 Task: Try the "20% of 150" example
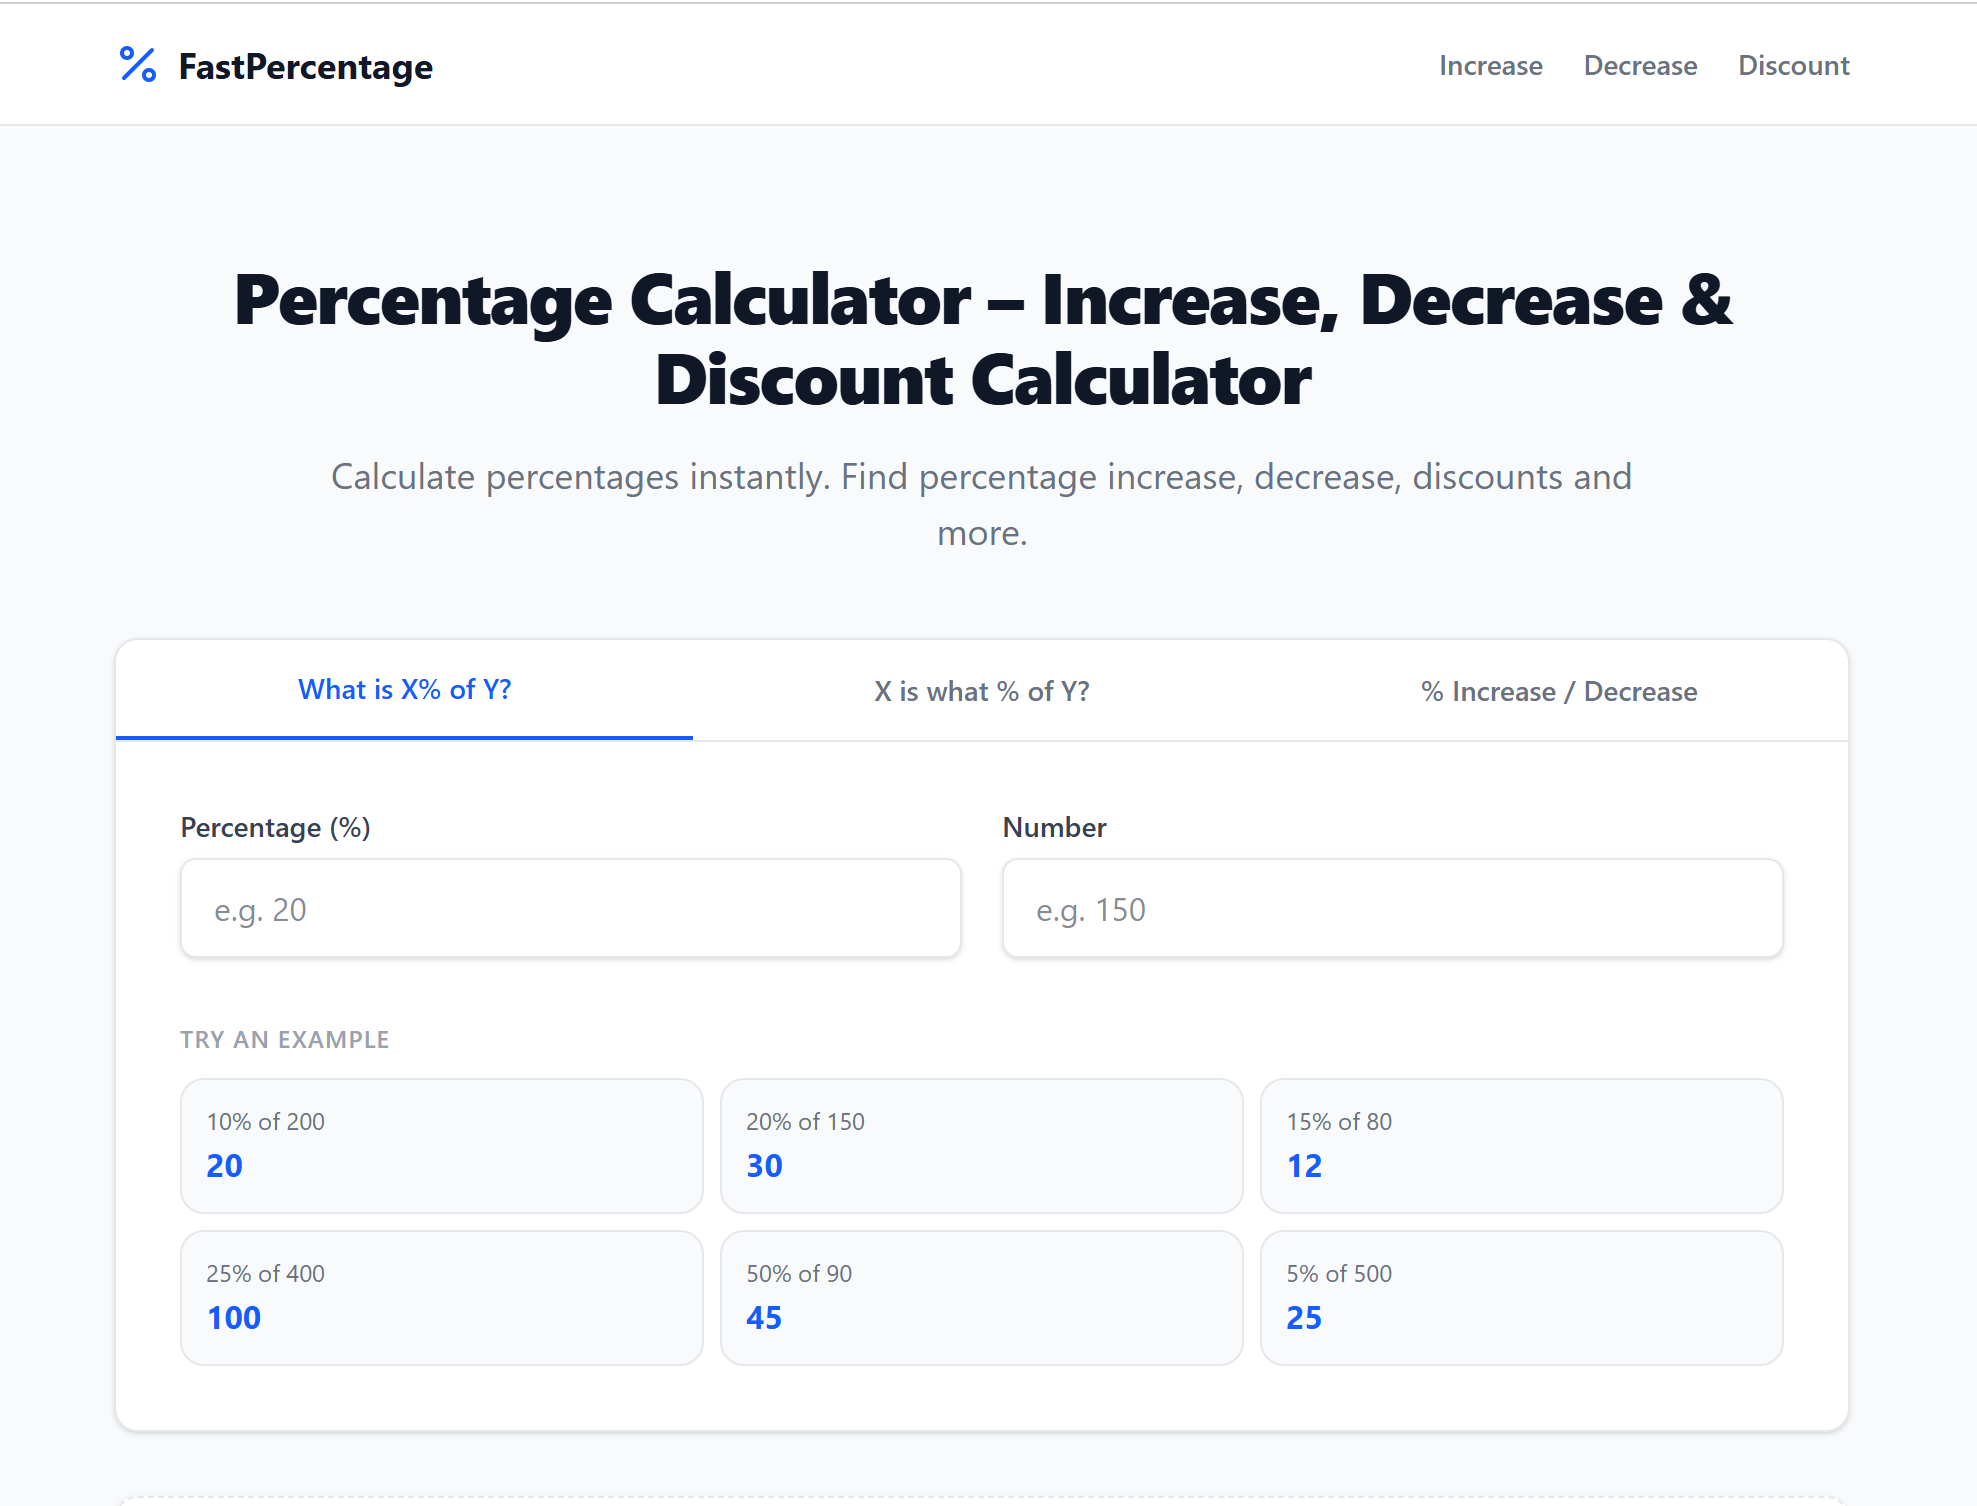coord(982,1145)
